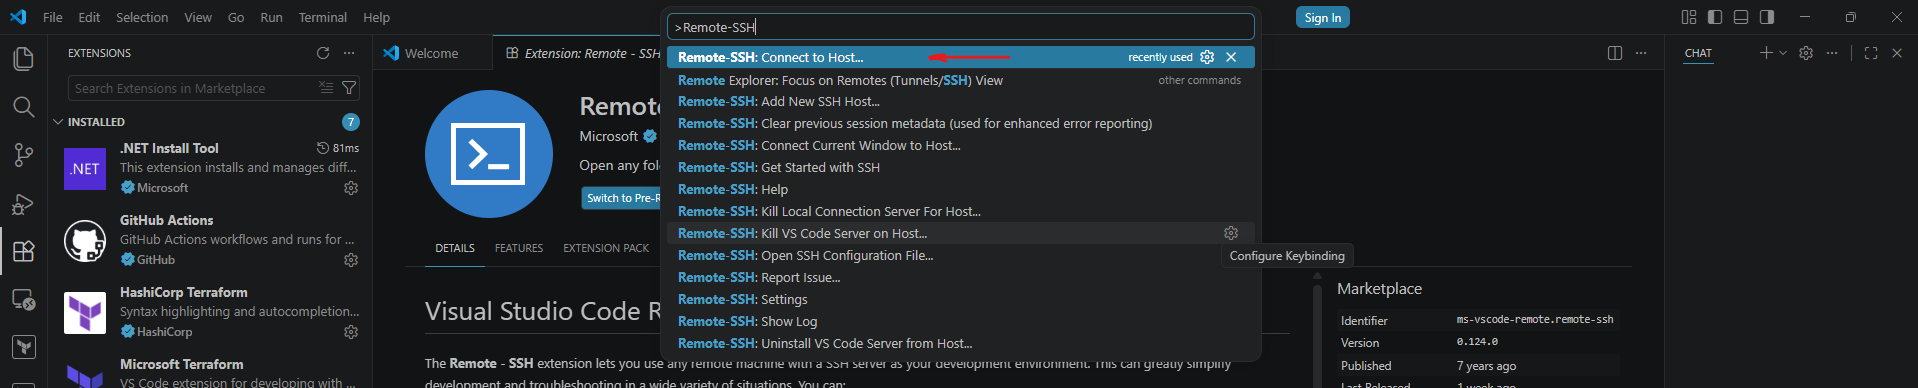The width and height of the screenshot is (1918, 388).
Task: Open Run and Debug view
Action: [23, 203]
